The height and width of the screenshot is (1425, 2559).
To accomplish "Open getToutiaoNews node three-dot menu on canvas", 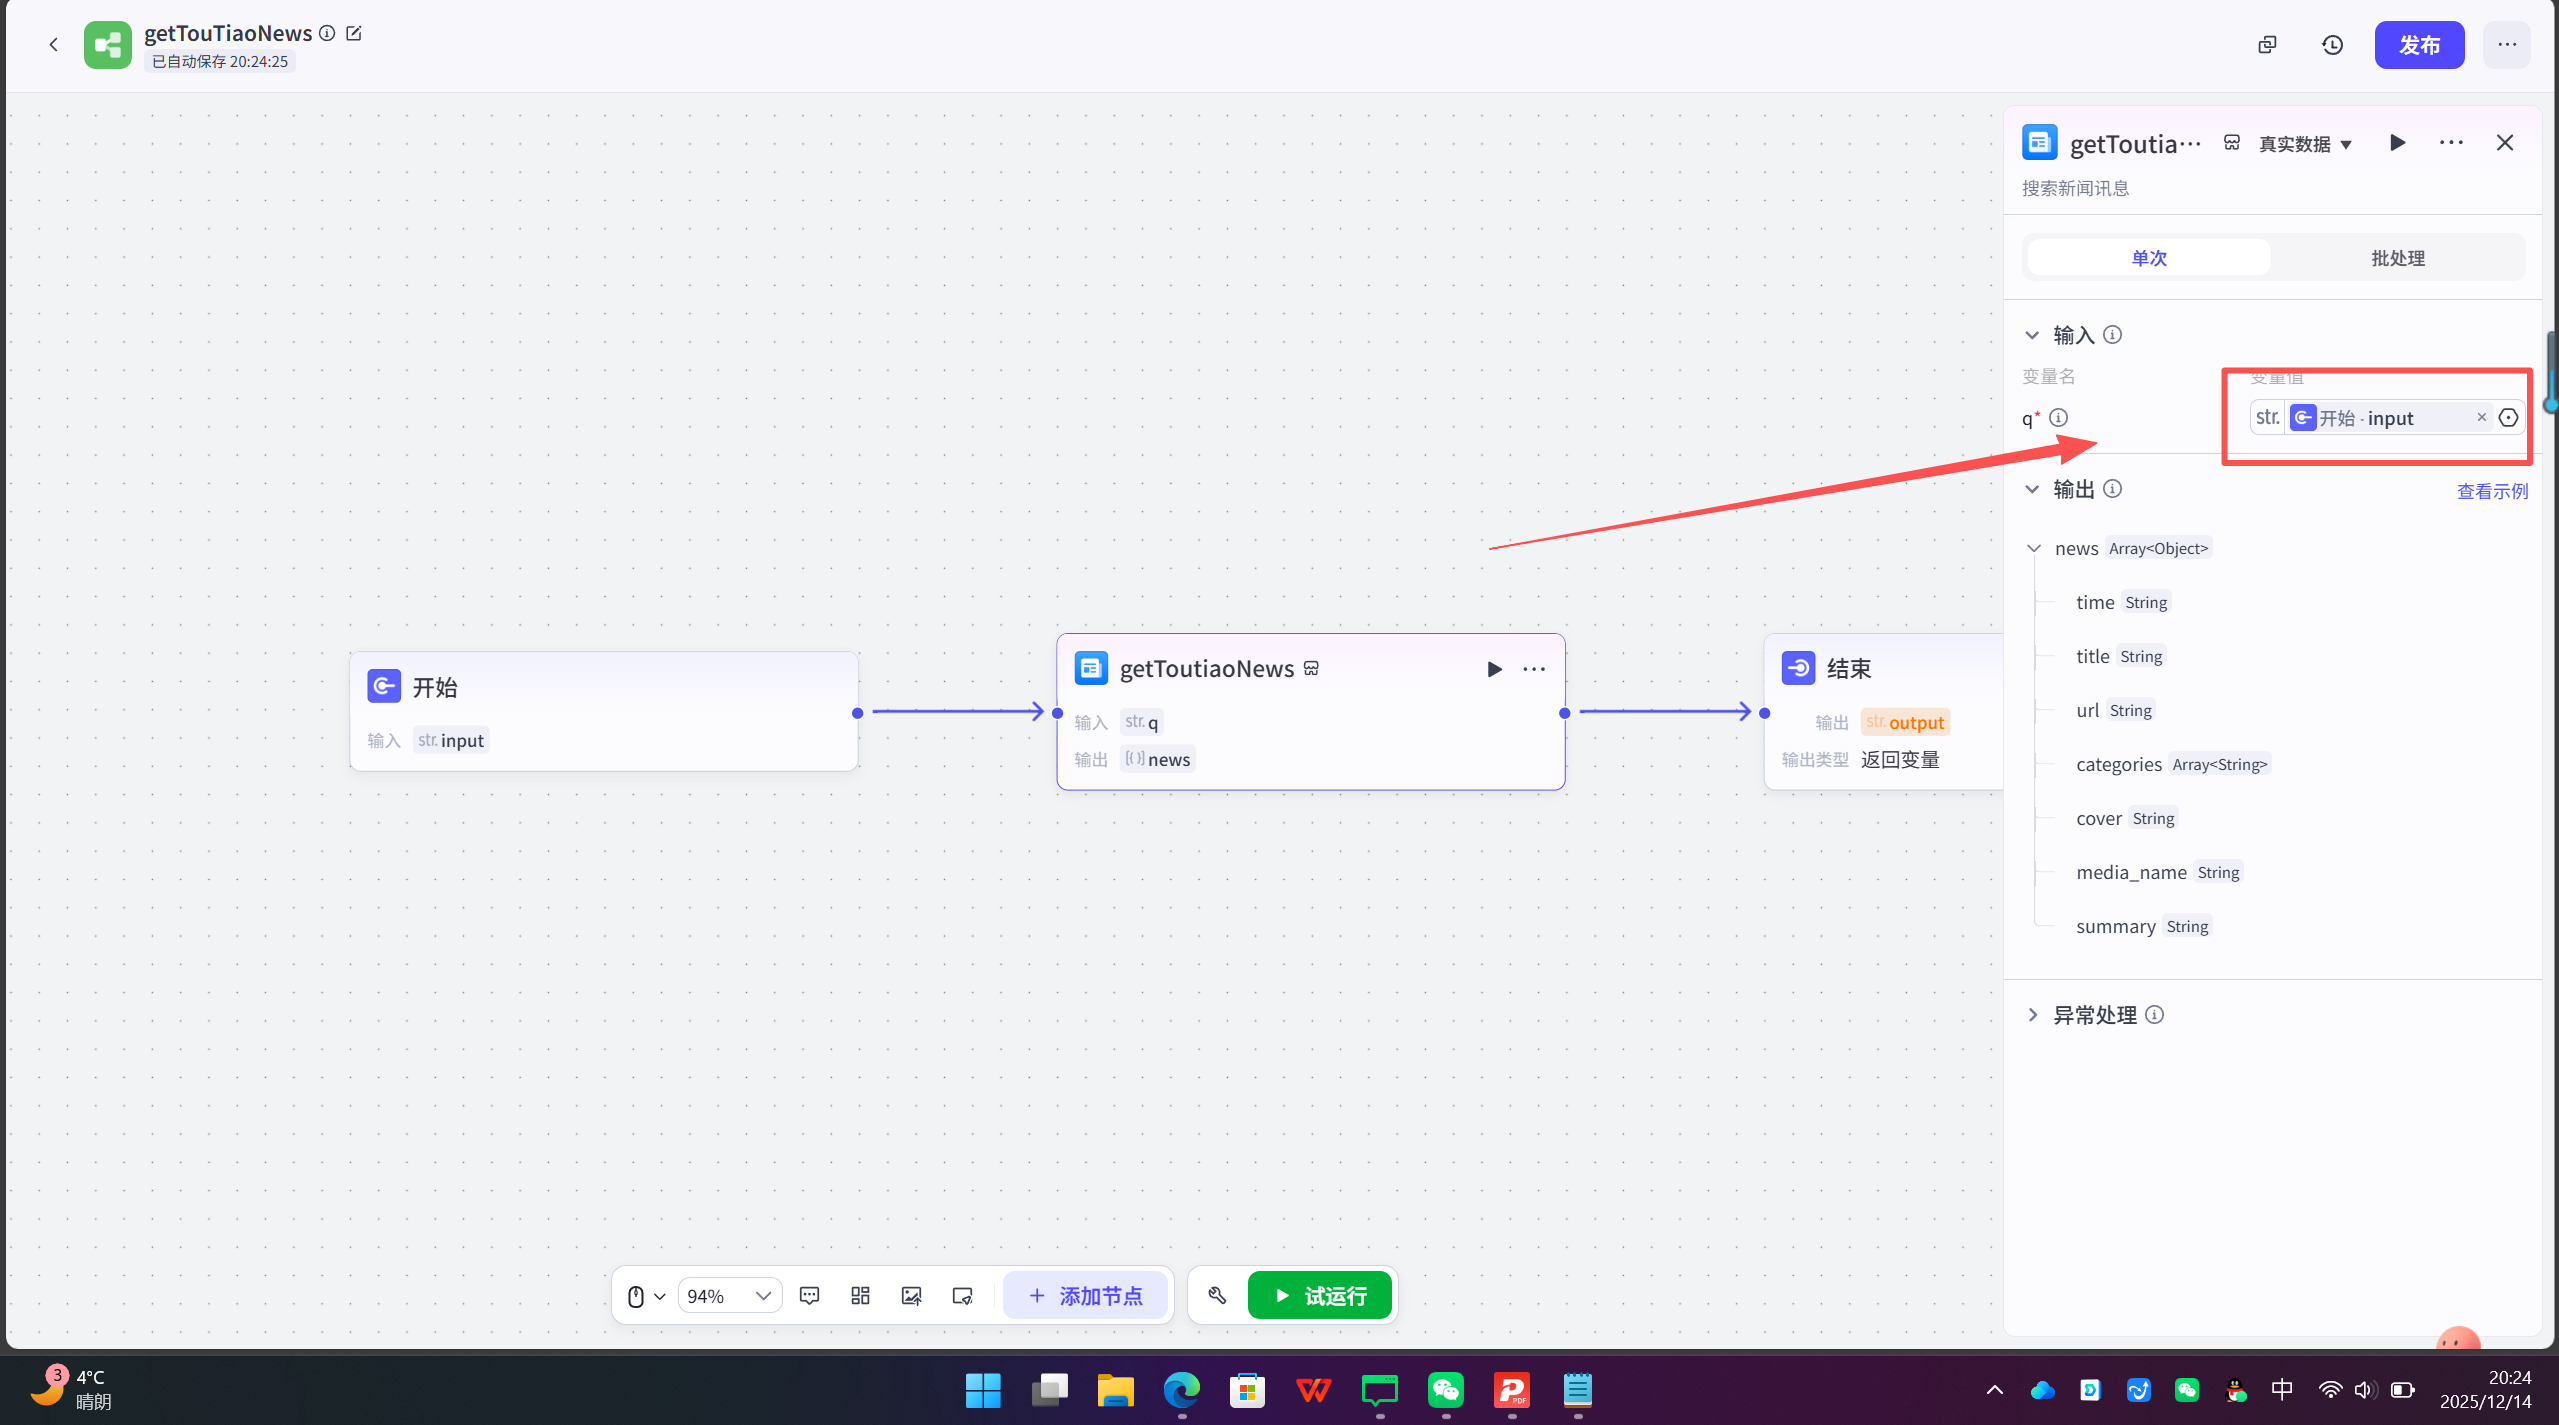I will 1534,669.
